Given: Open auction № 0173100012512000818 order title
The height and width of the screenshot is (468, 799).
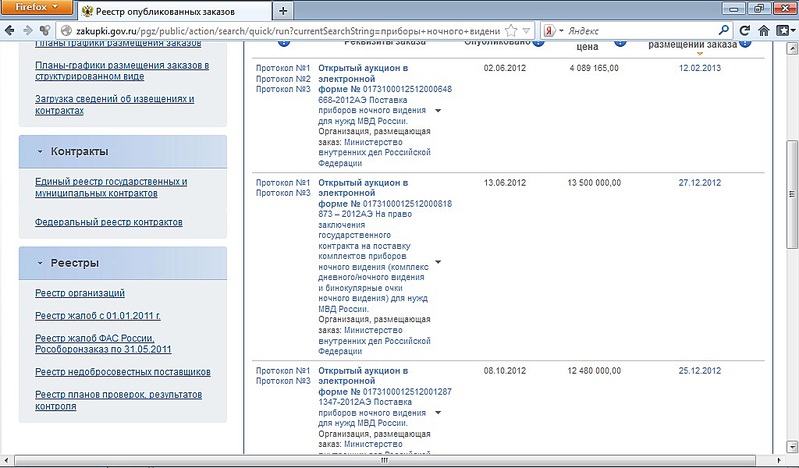Looking at the screenshot, I should coord(385,193).
